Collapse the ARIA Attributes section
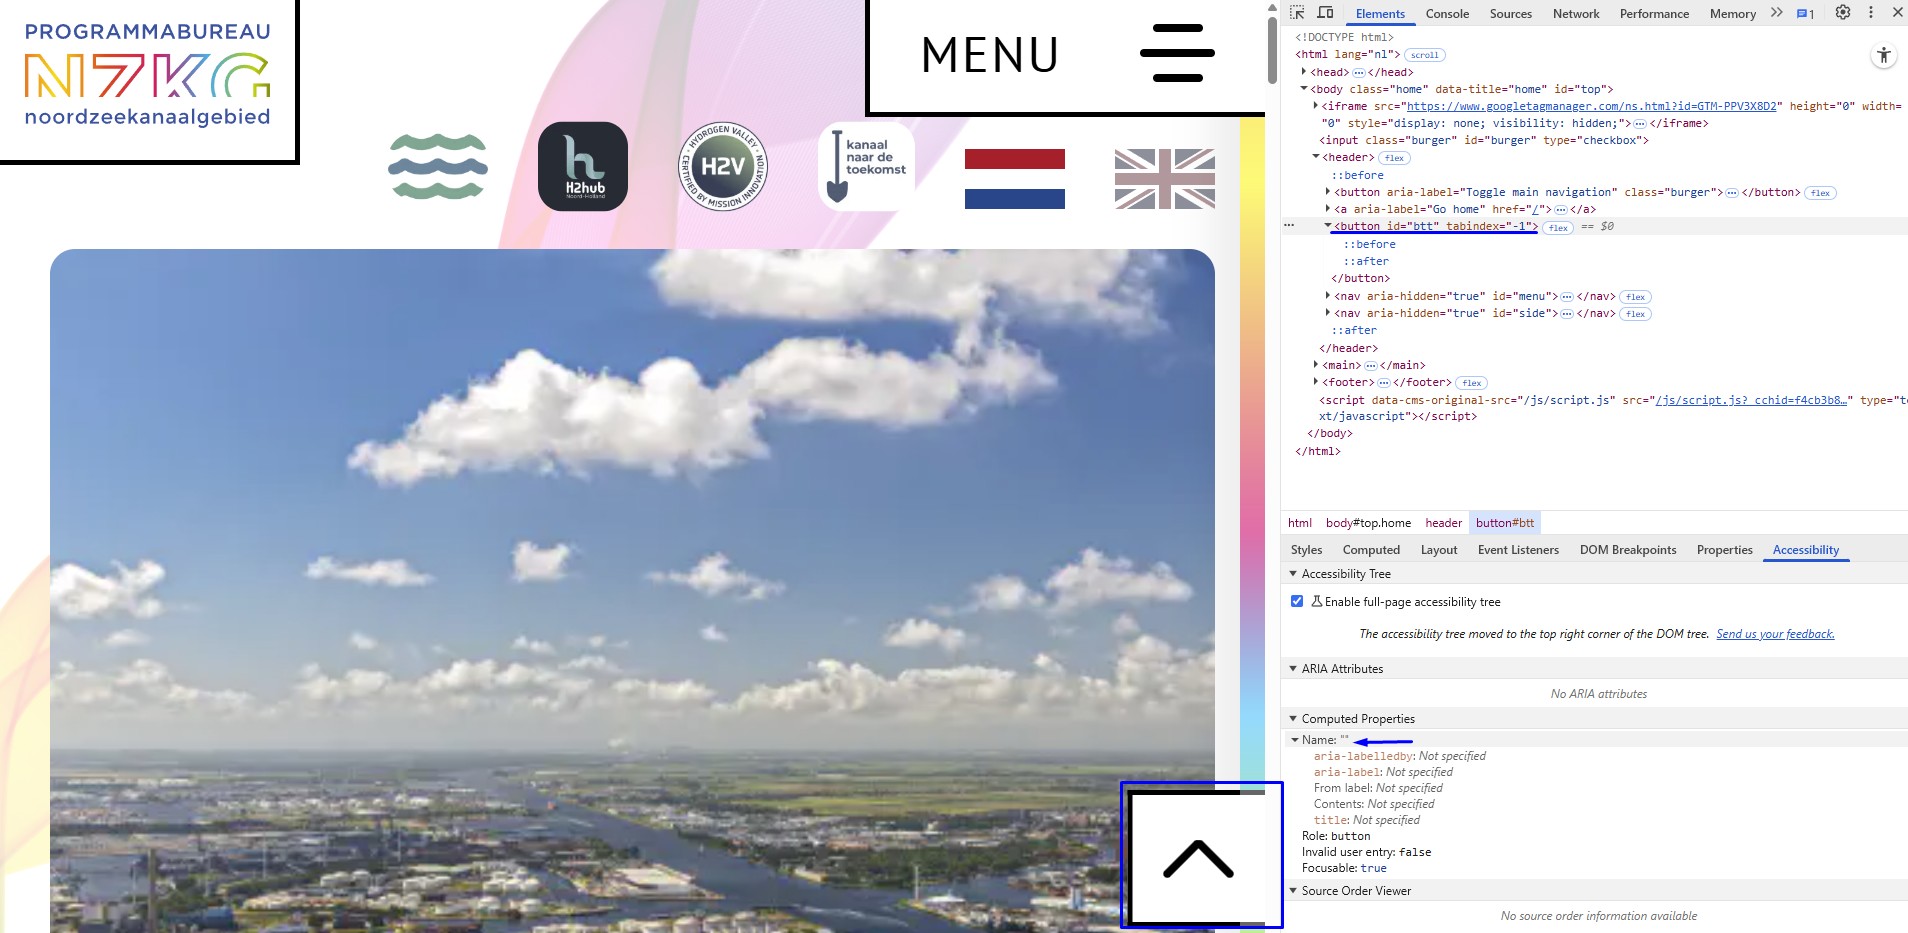 pos(1293,669)
